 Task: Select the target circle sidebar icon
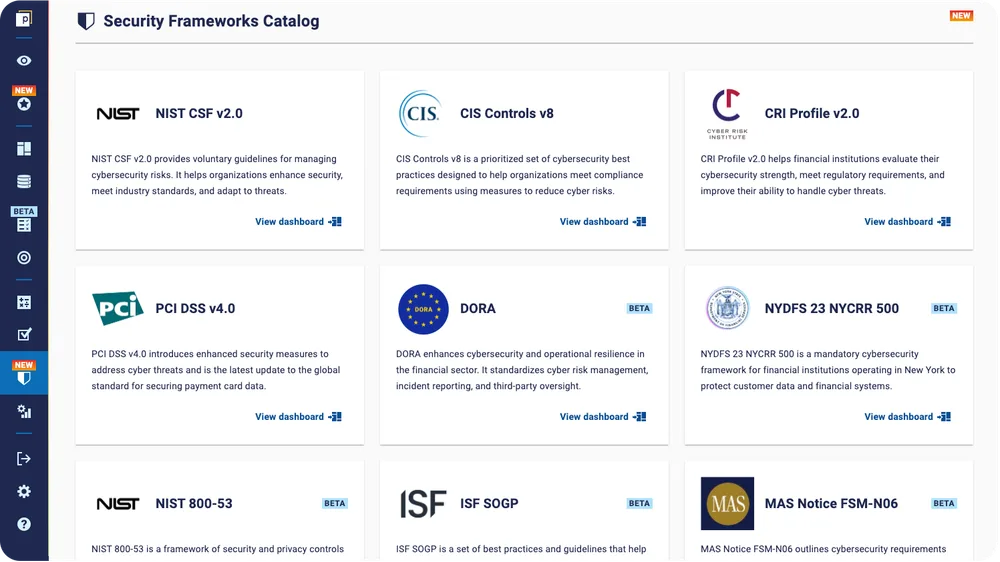tap(24, 258)
